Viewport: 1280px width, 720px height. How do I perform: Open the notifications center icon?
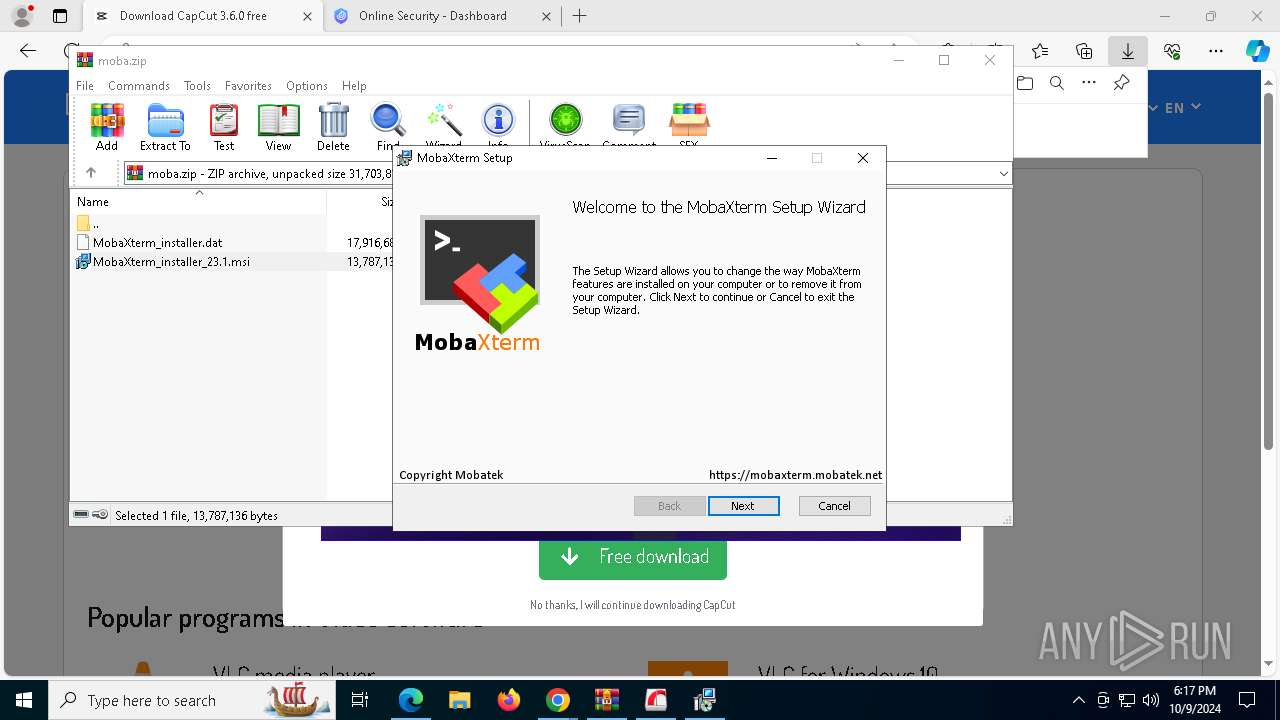1247,700
